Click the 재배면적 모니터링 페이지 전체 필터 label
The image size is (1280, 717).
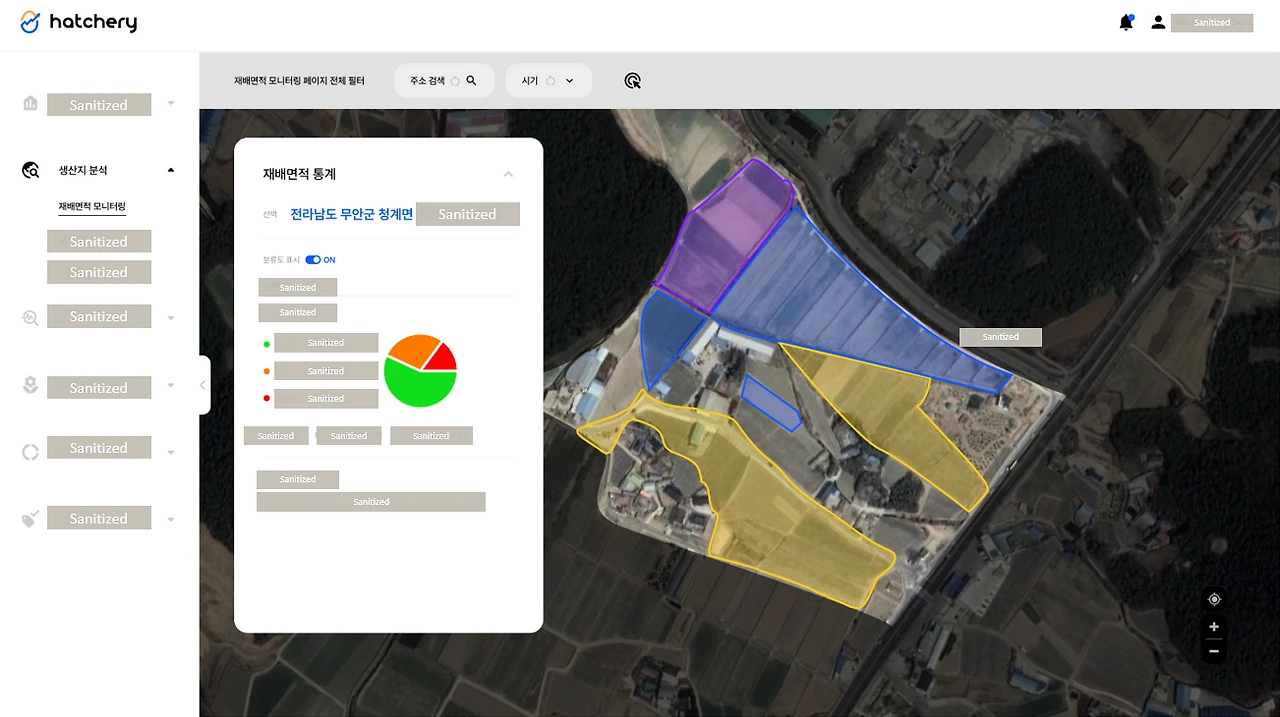coord(299,81)
